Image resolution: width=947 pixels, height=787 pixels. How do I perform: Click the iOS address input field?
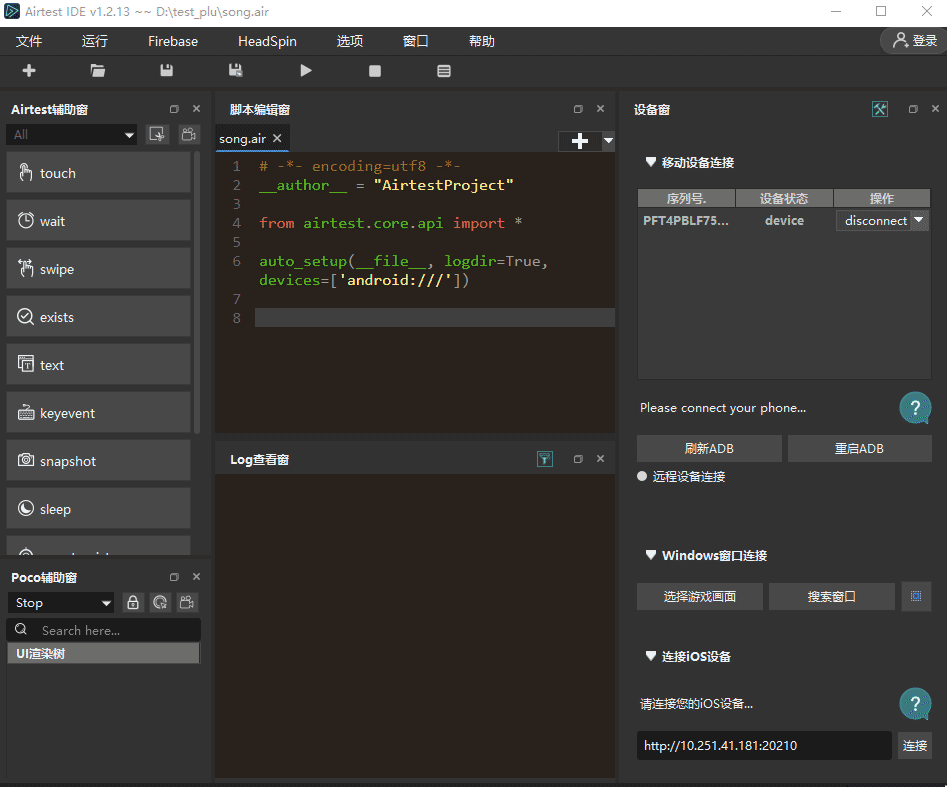coord(764,745)
